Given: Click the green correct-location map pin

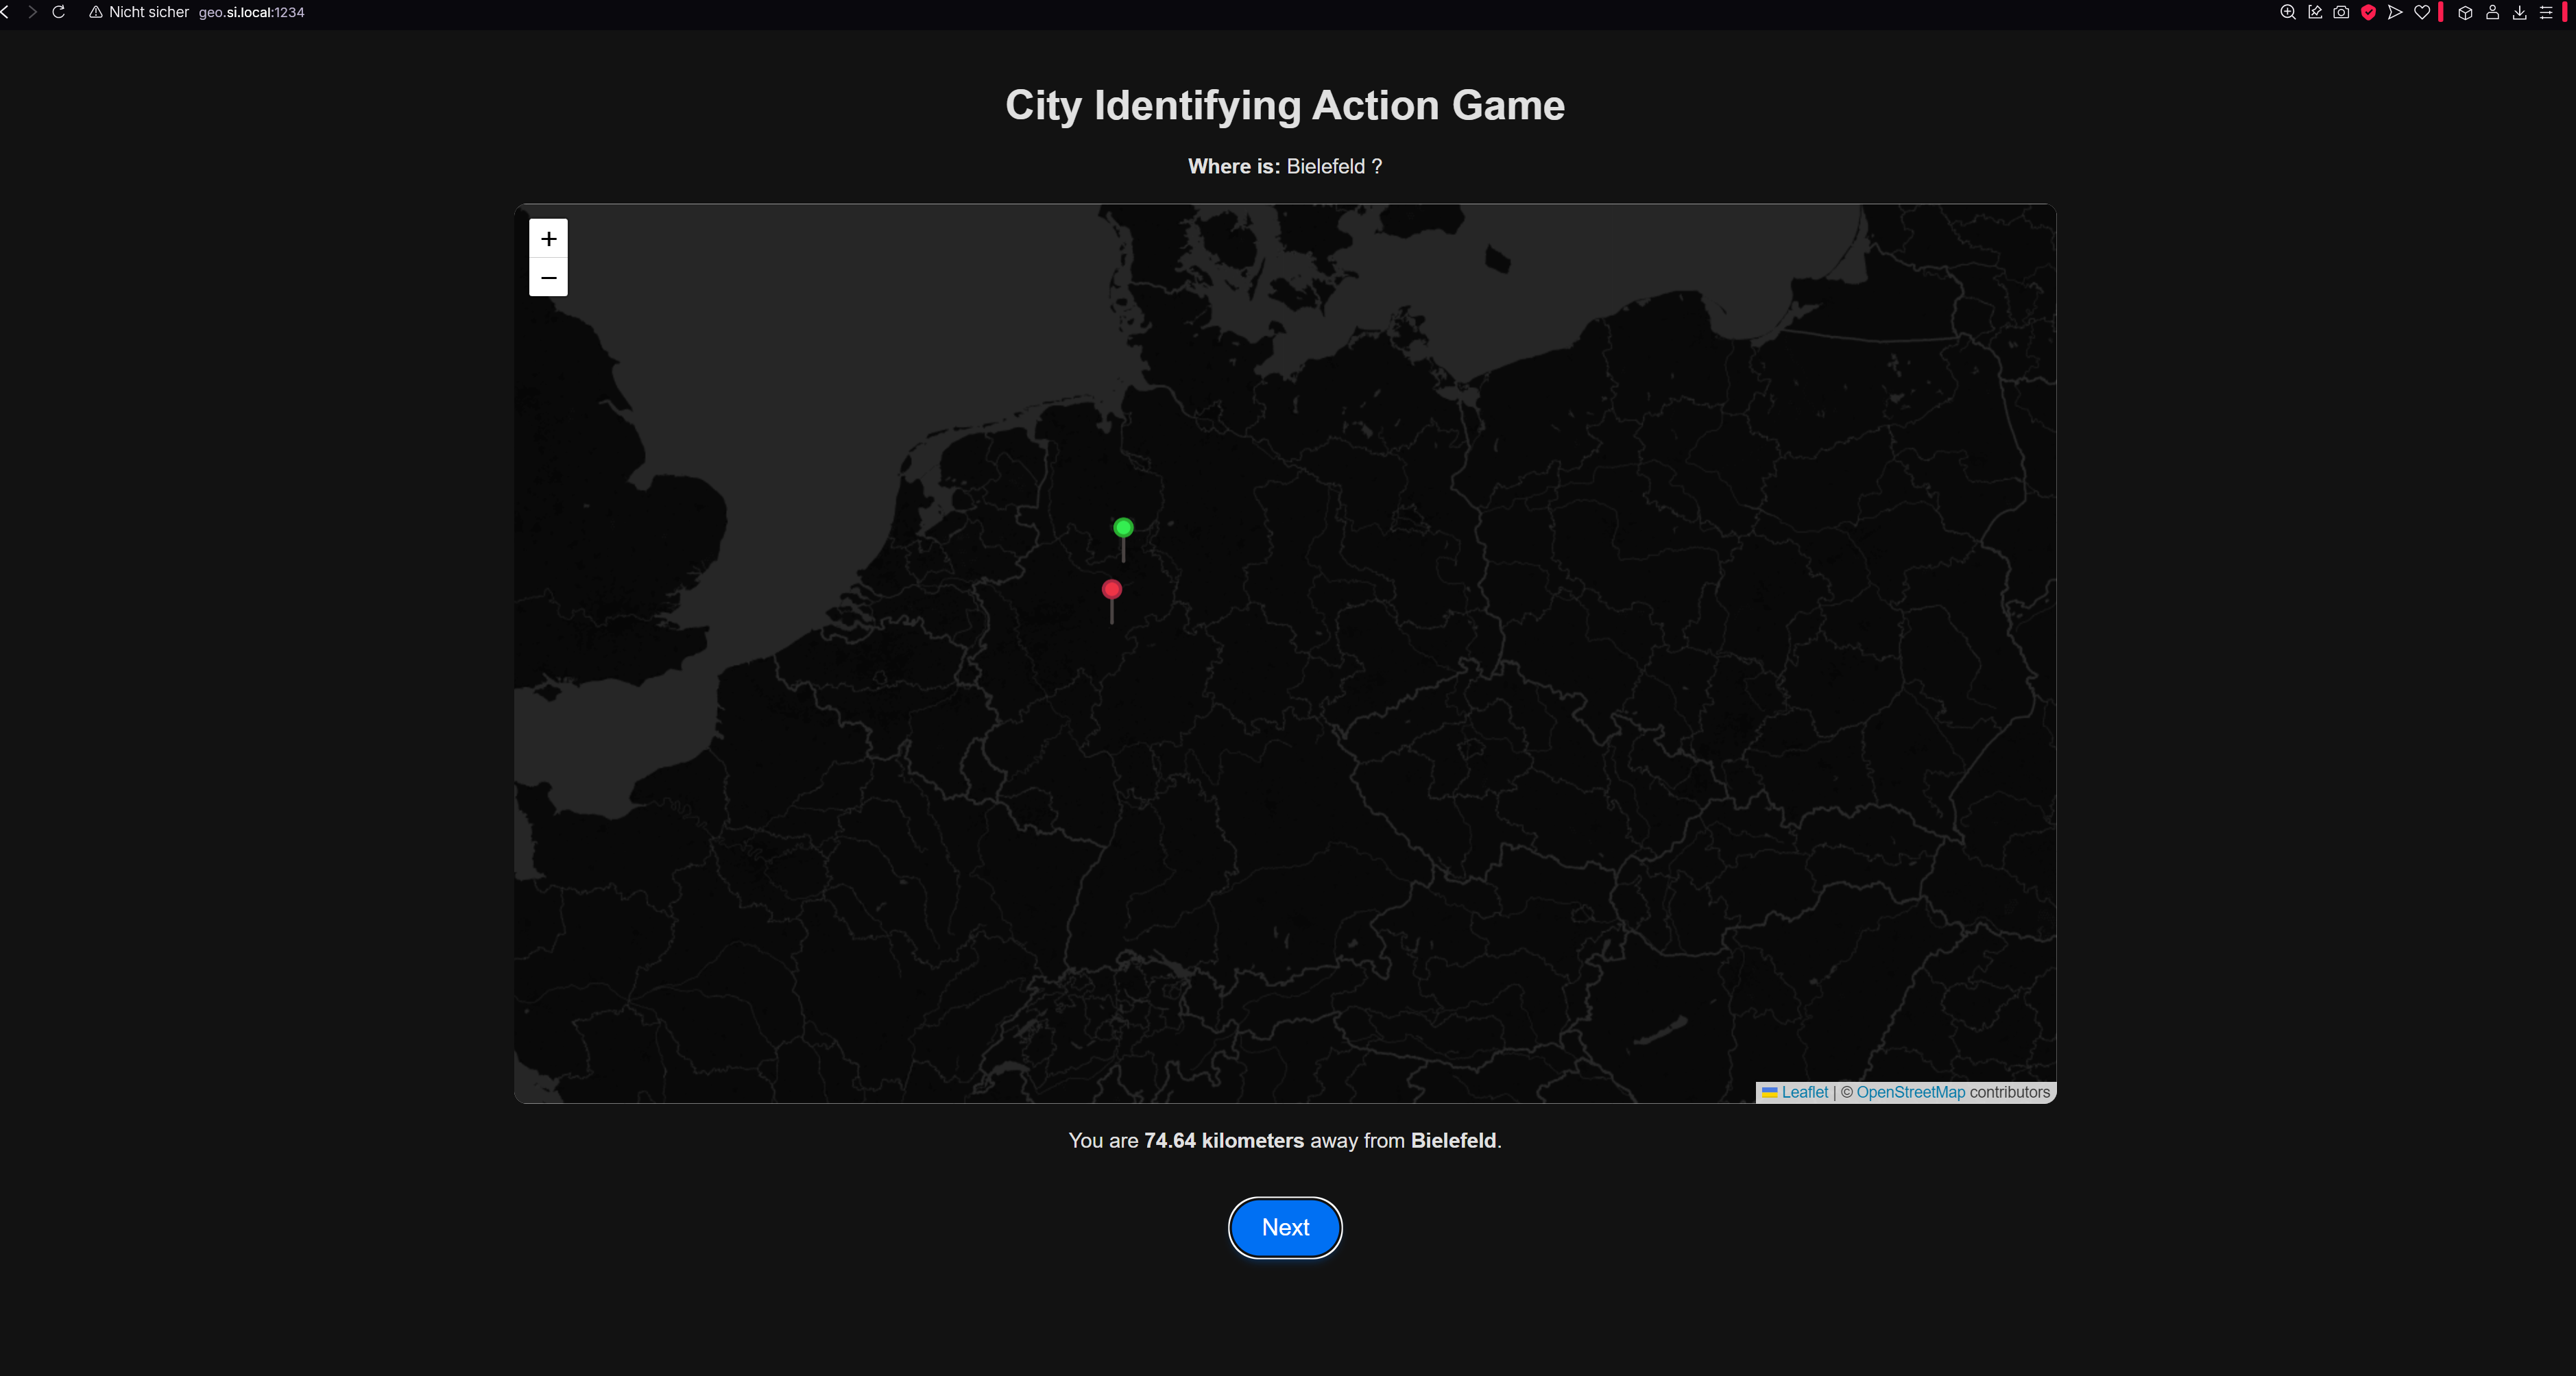Looking at the screenshot, I should point(1123,528).
